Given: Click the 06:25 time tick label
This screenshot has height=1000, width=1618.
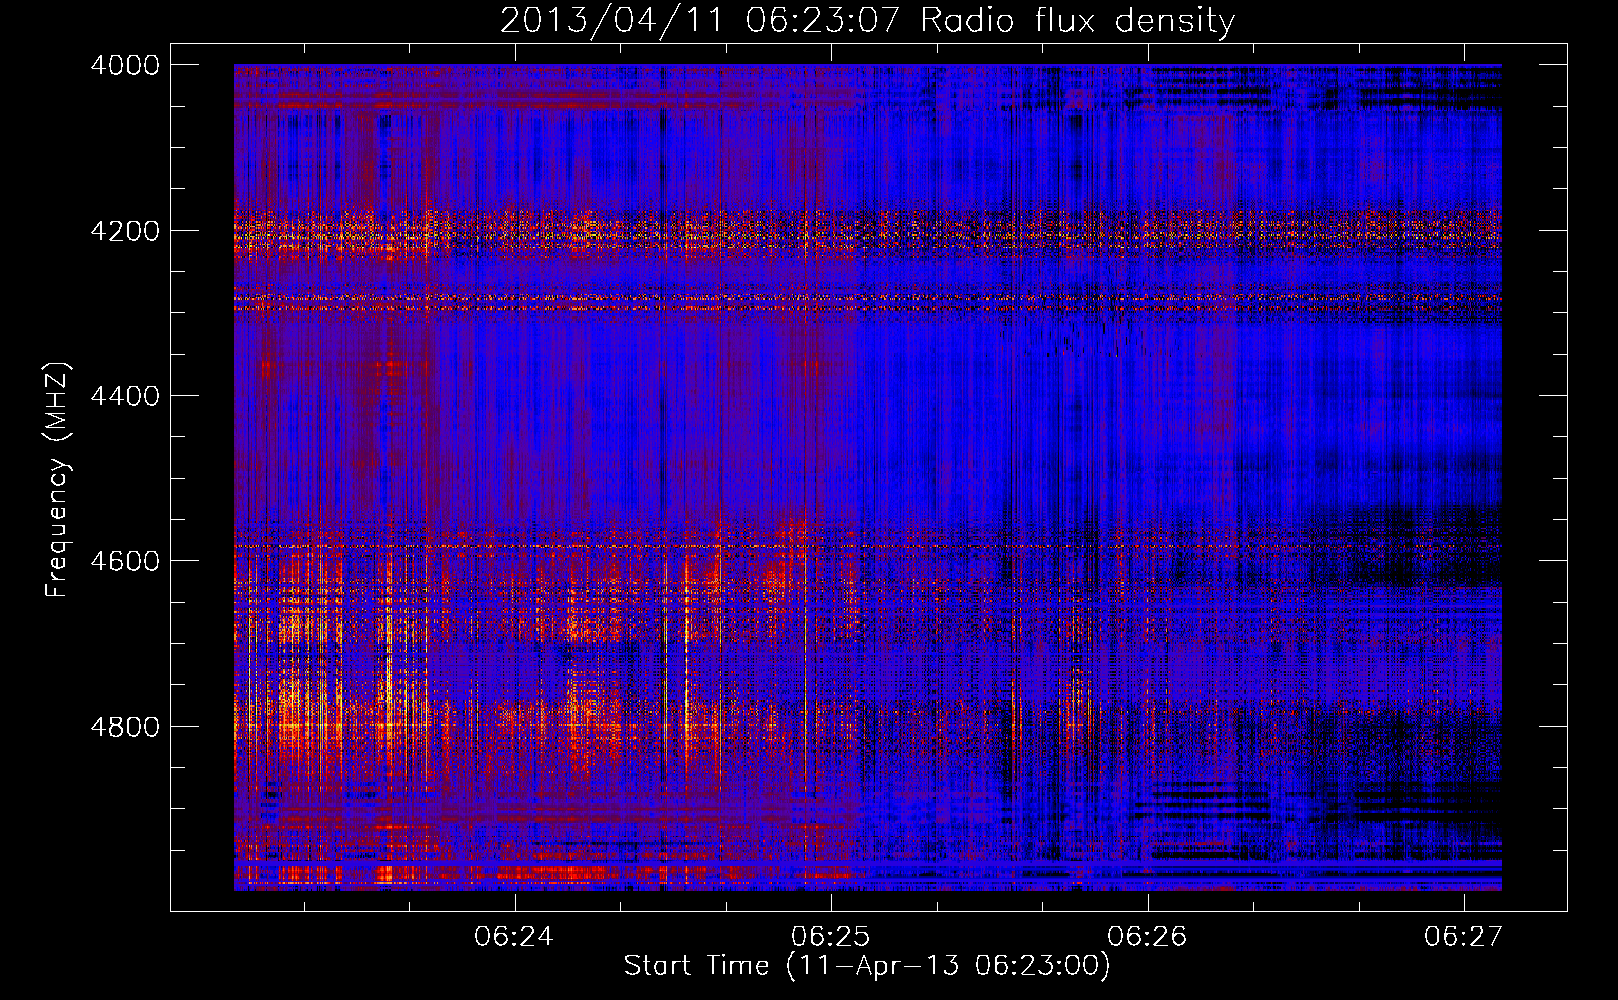Looking at the screenshot, I should pyautogui.click(x=831, y=936).
